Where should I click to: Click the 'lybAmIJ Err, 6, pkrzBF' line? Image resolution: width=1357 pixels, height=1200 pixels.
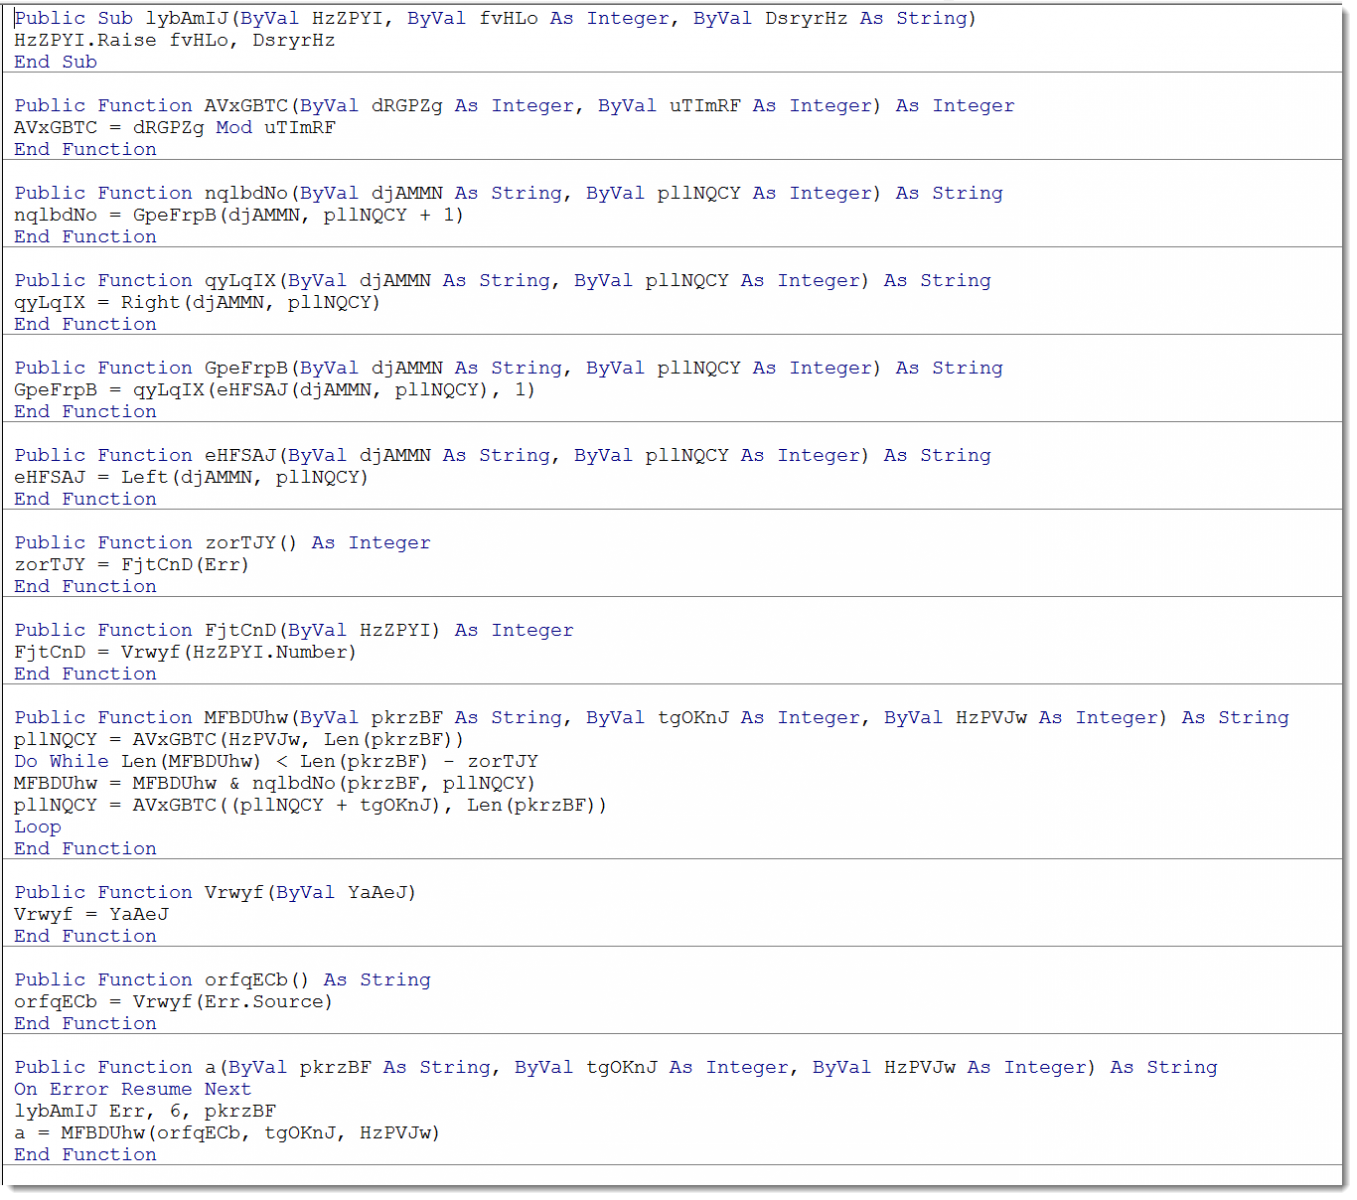145,1111
